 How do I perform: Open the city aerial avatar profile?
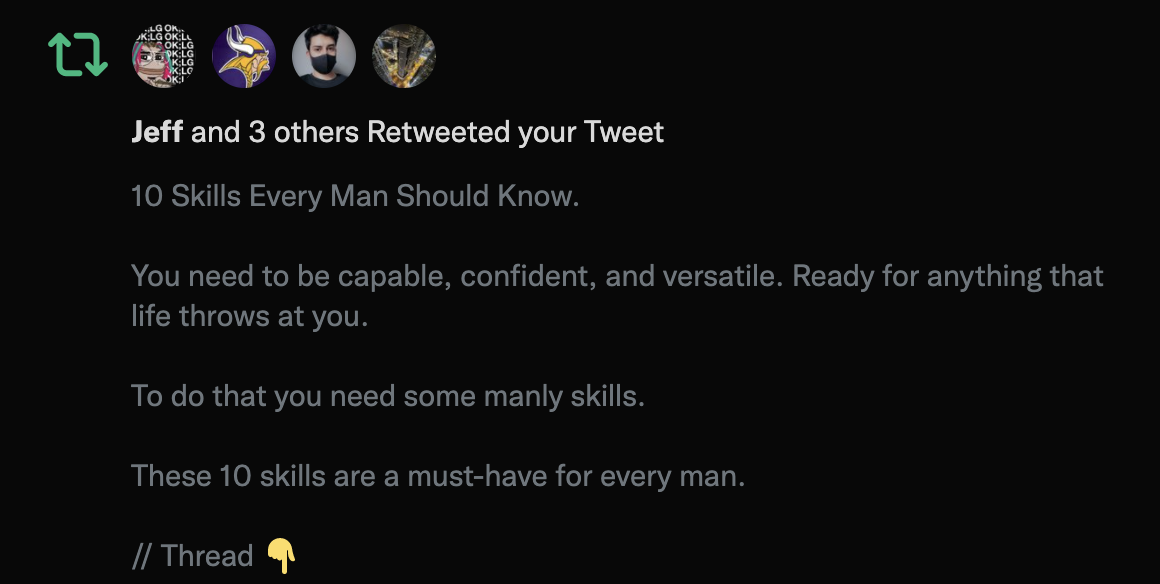pos(403,56)
